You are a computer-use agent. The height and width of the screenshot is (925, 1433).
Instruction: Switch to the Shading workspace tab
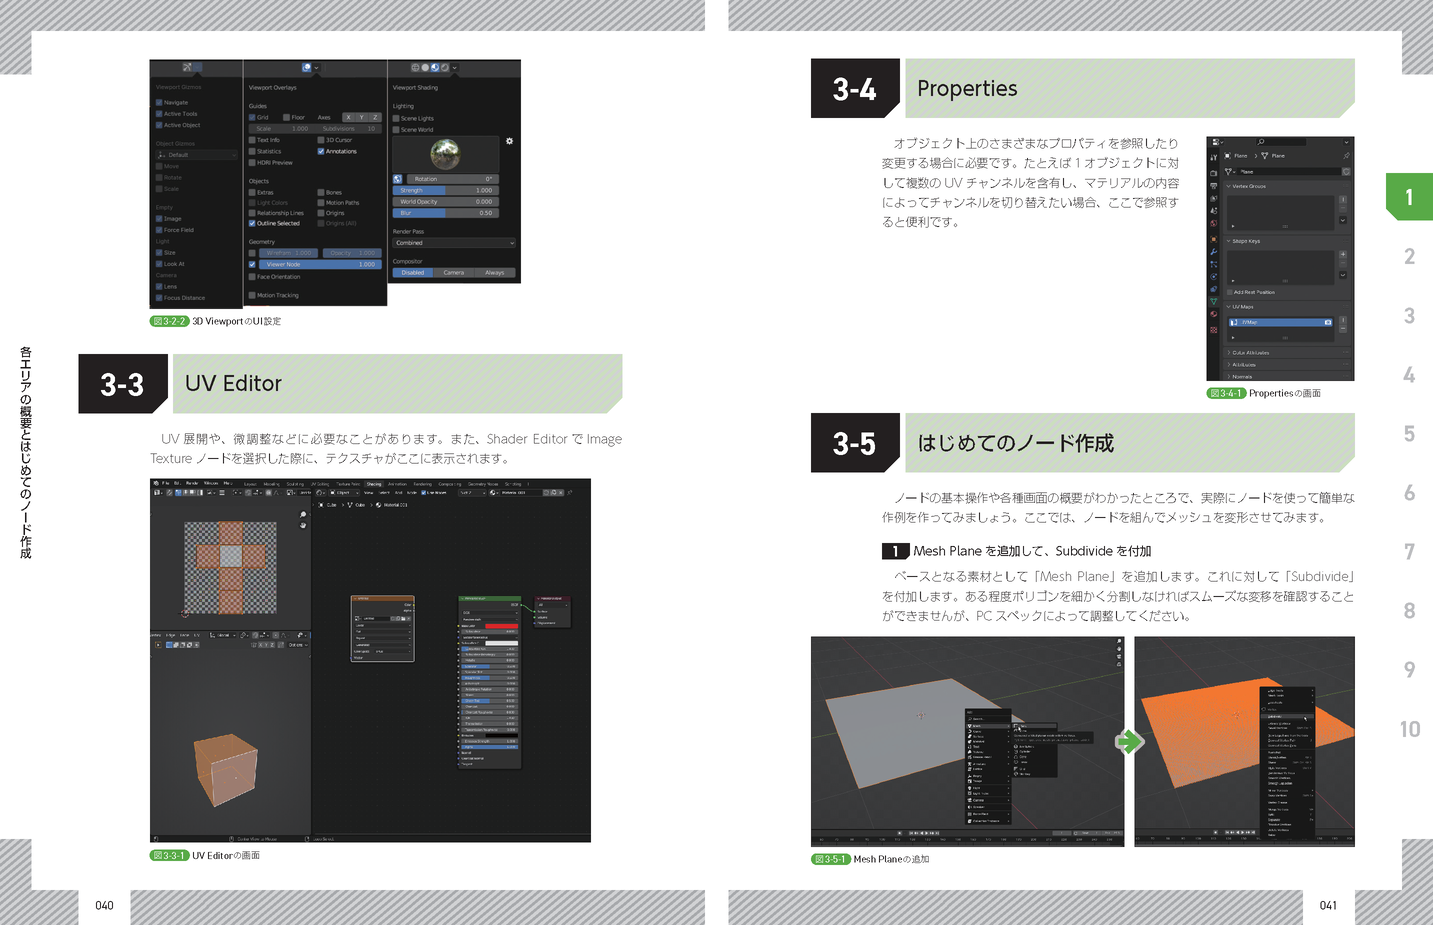tap(374, 484)
